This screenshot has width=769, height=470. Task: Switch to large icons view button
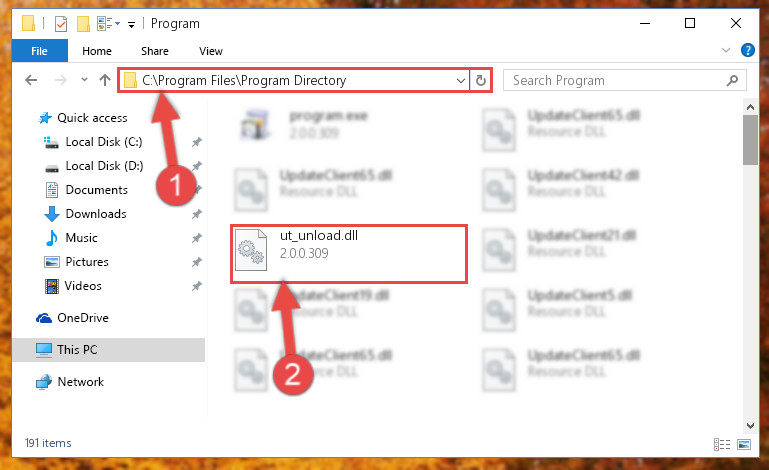pos(744,444)
